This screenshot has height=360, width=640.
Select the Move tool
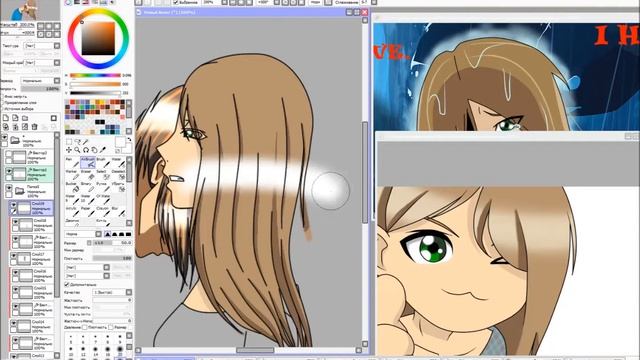point(69,150)
